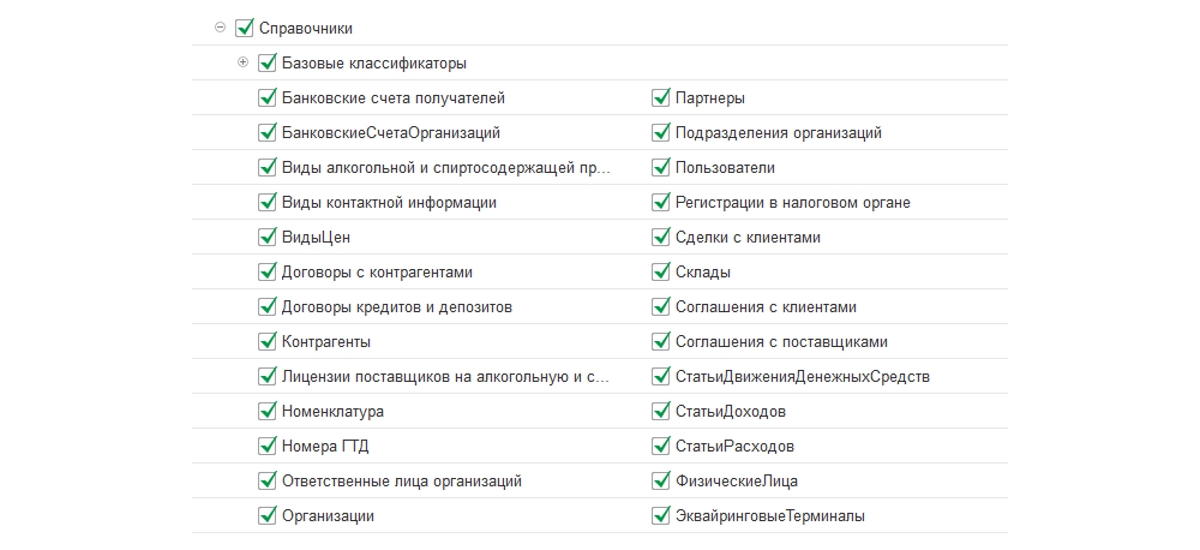Screen dimensions: 1200x550
Task: Uncheck the Базовые классификаторы checkbox
Action: (x=267, y=63)
